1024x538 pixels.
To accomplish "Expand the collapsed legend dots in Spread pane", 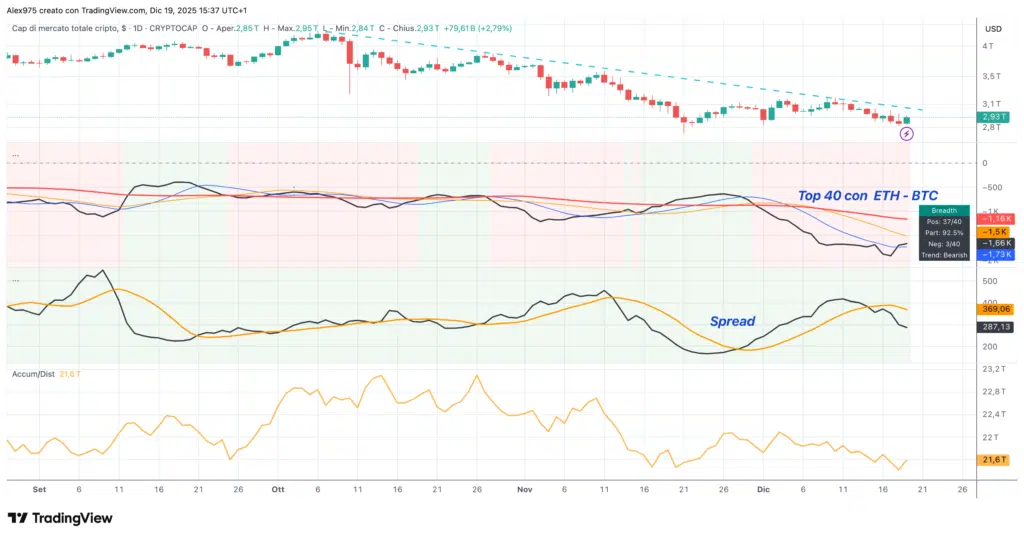I will pos(15,280).
